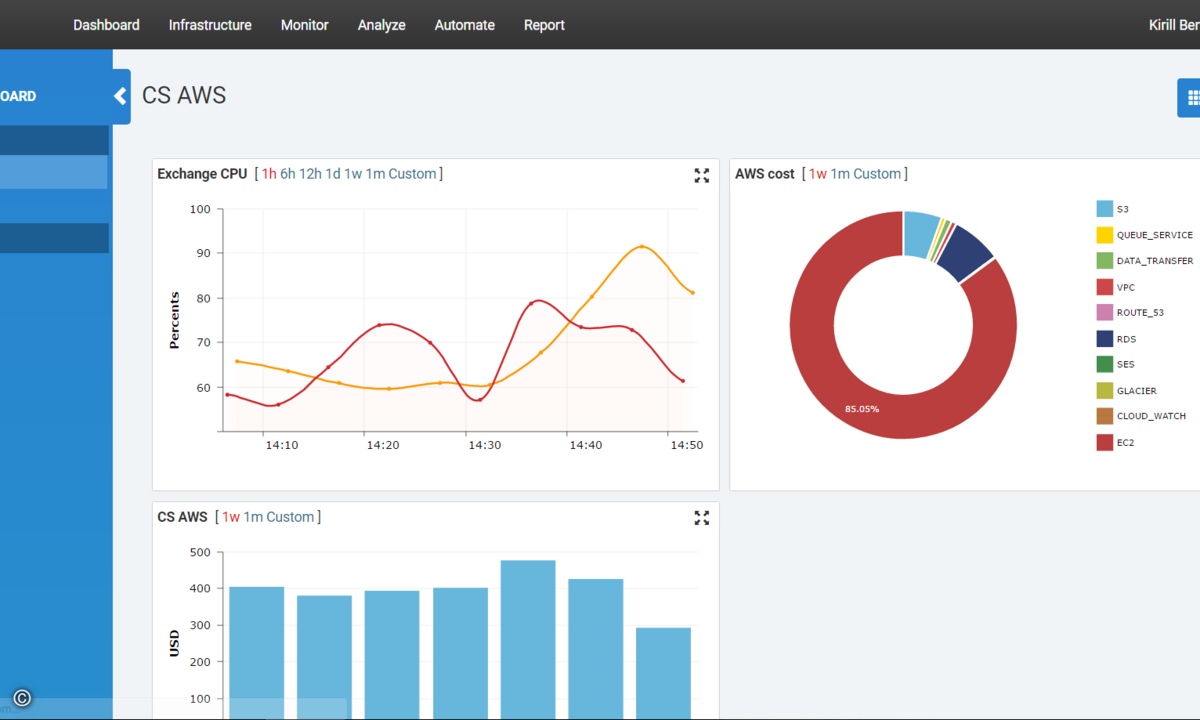
Task: Click the shortest last bar in CS AWS chart
Action: point(663,673)
